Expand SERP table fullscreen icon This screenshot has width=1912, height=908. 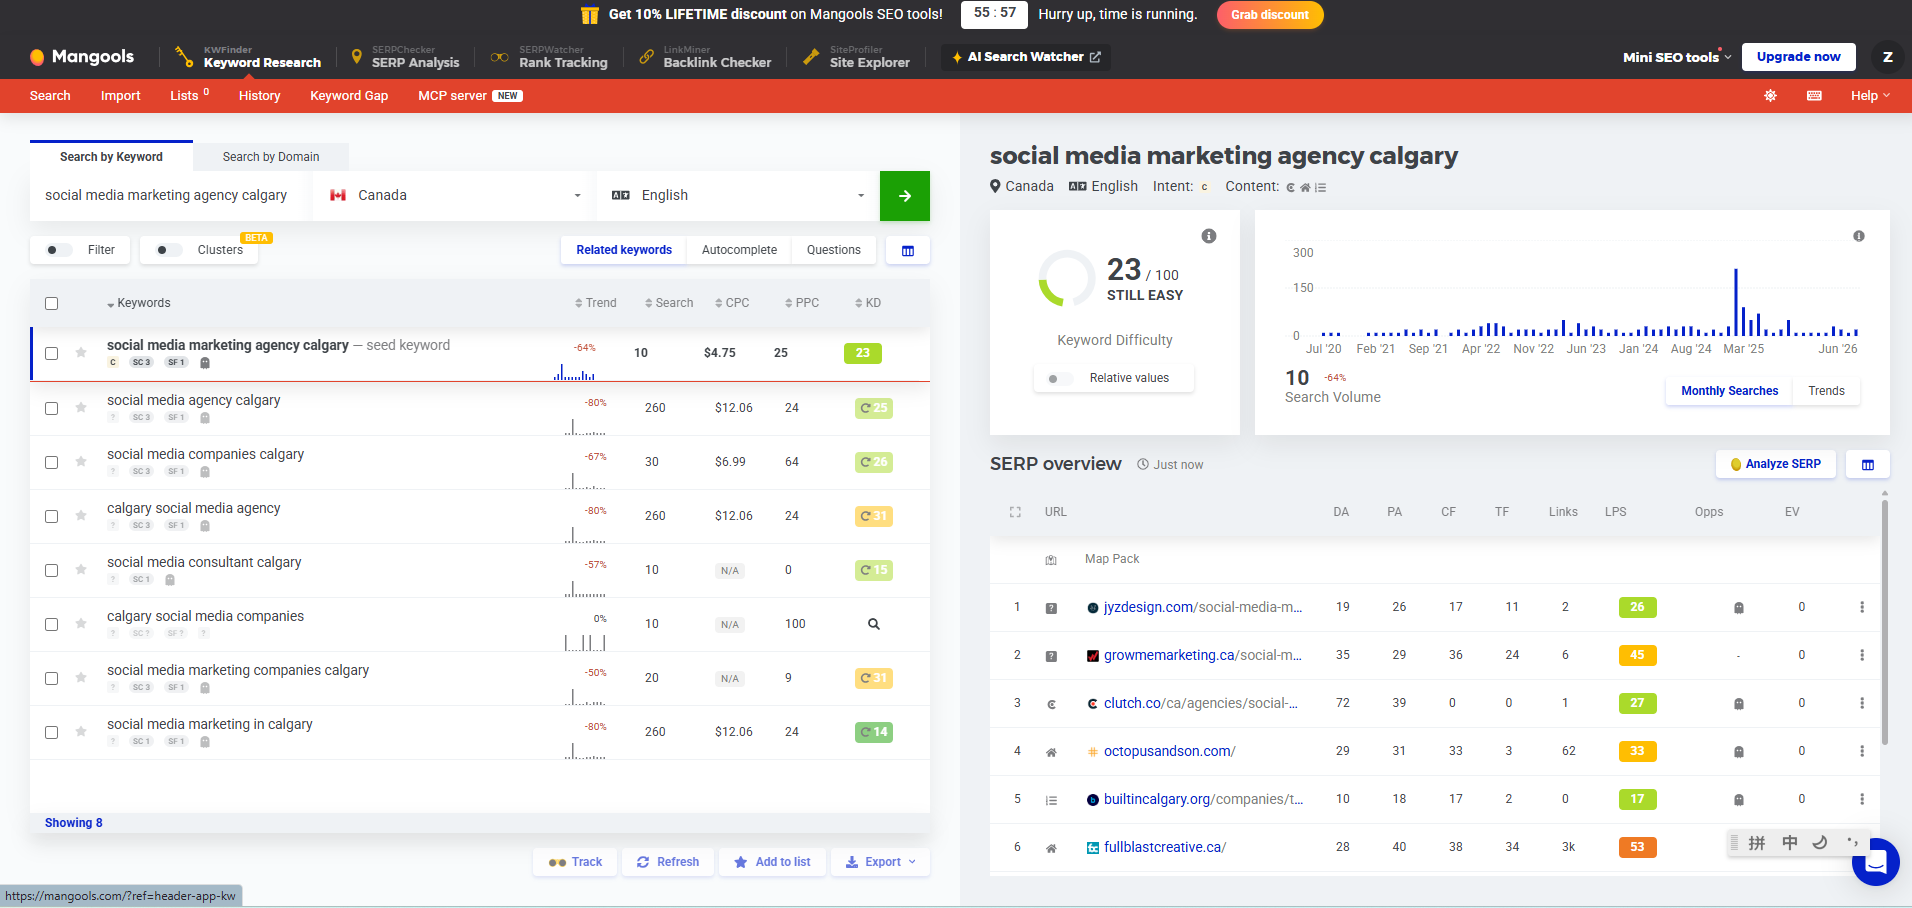pos(1015,512)
